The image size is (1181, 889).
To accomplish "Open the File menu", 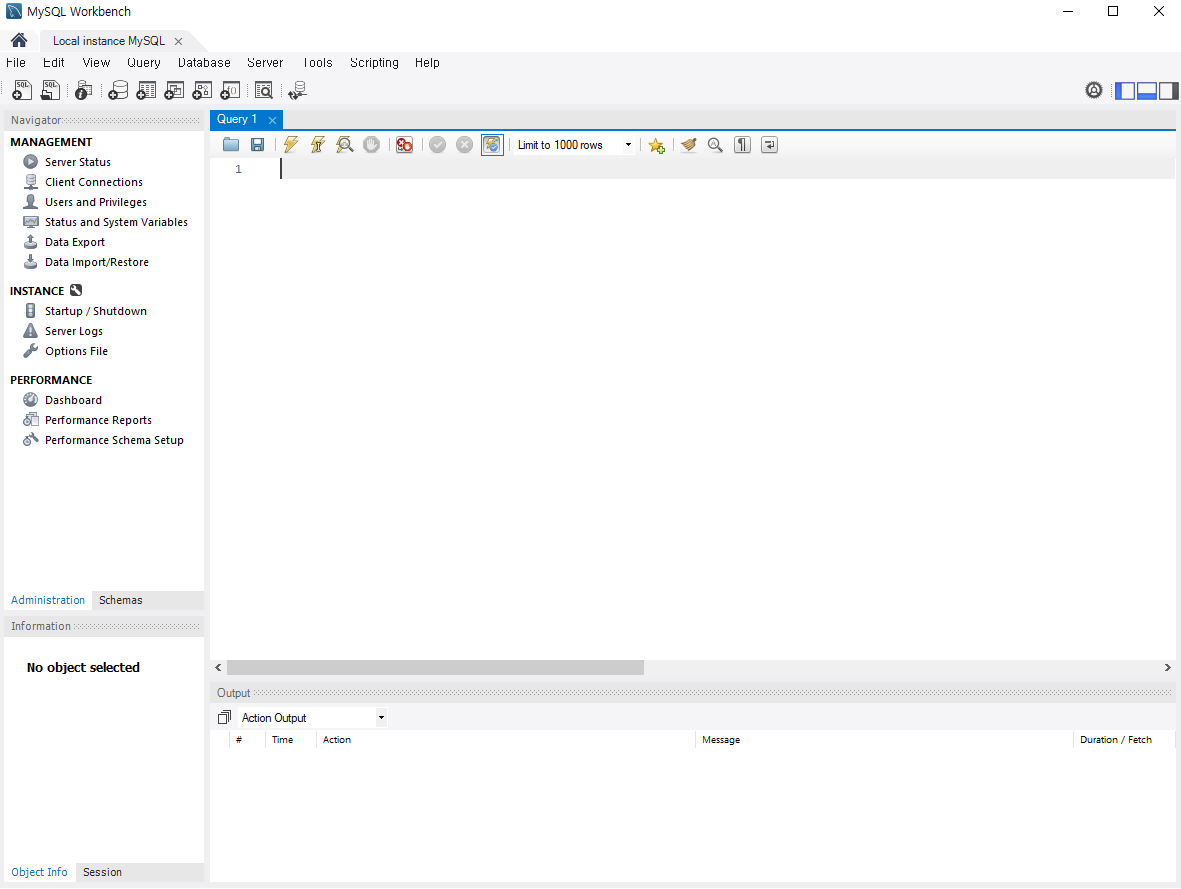I will pyautogui.click(x=16, y=63).
